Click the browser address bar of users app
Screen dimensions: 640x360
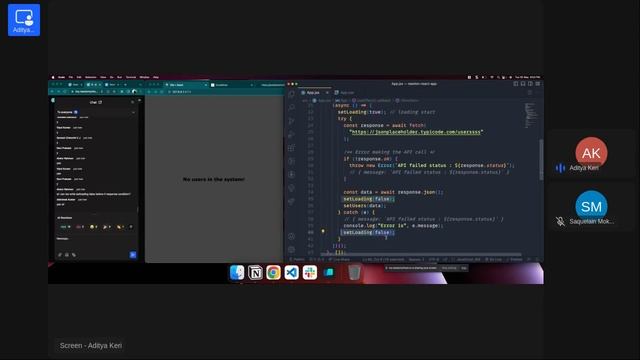pyautogui.click(x=223, y=92)
